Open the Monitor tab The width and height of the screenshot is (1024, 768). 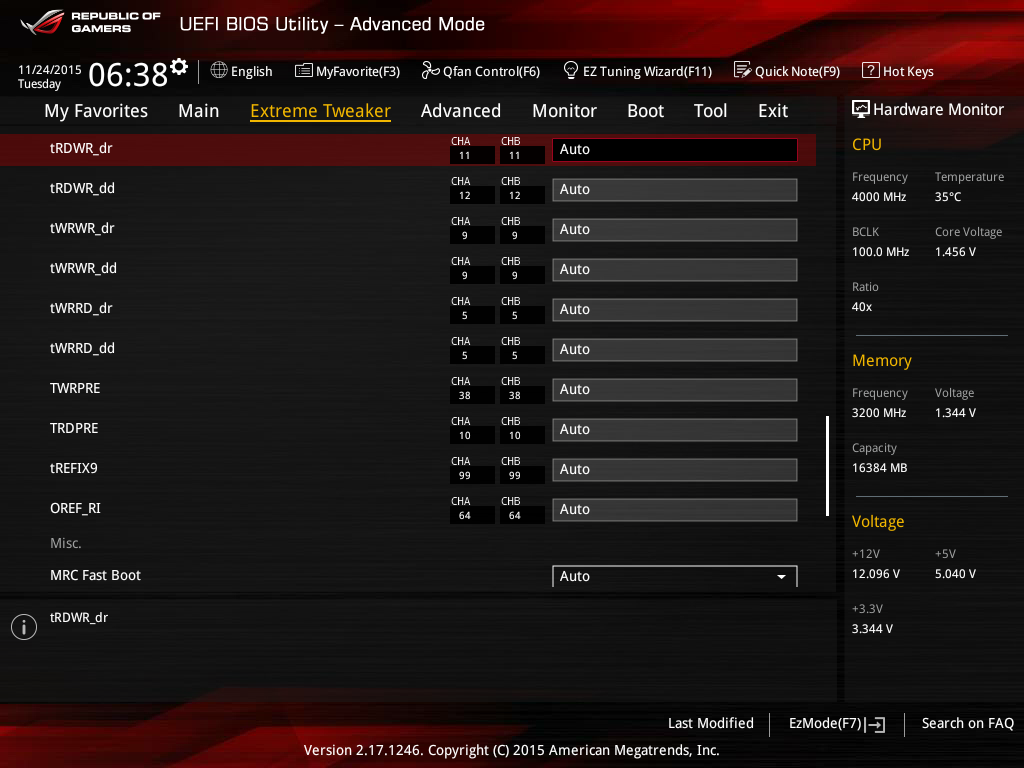(564, 111)
